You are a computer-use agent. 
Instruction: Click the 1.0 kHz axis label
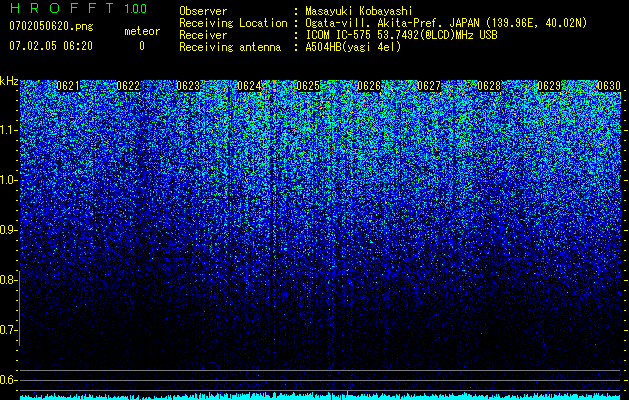9,180
